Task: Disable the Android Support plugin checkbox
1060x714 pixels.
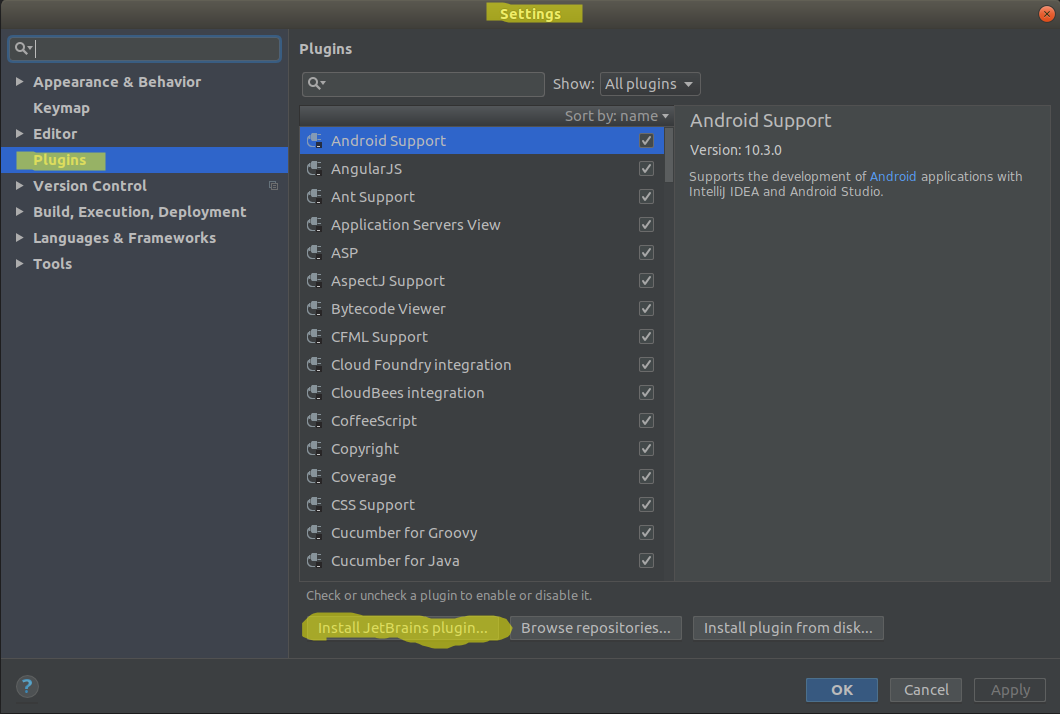Action: [x=646, y=141]
